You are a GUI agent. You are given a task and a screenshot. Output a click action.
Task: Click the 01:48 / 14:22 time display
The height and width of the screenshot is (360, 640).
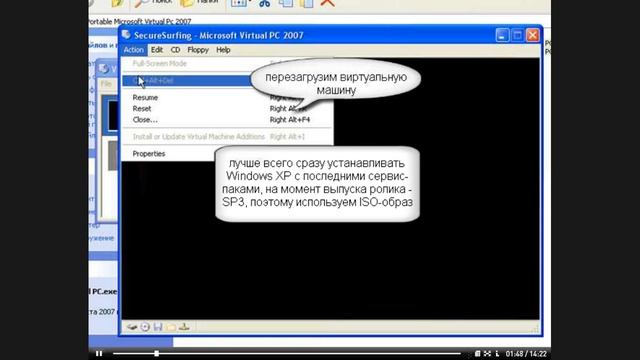[526, 353]
